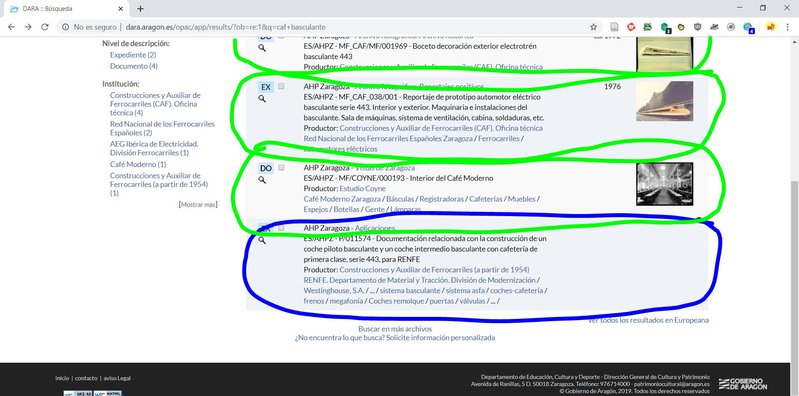The height and width of the screenshot is (396, 799).
Task: Click the red extension icon in toolbar
Action: [631, 27]
